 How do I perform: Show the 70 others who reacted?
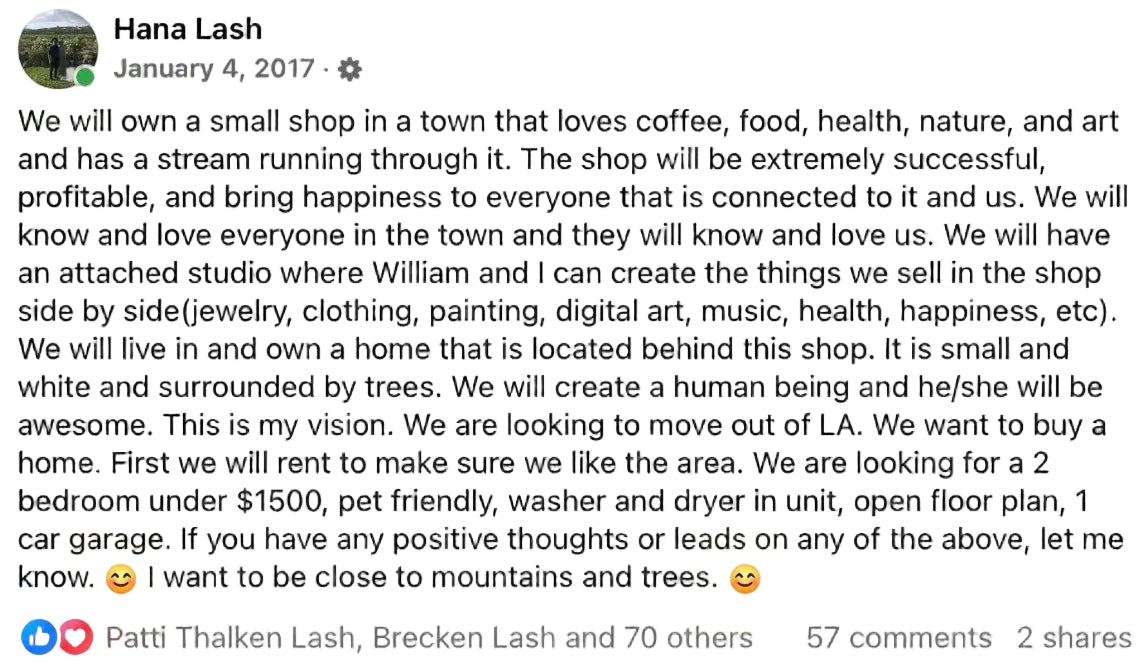[688, 637]
